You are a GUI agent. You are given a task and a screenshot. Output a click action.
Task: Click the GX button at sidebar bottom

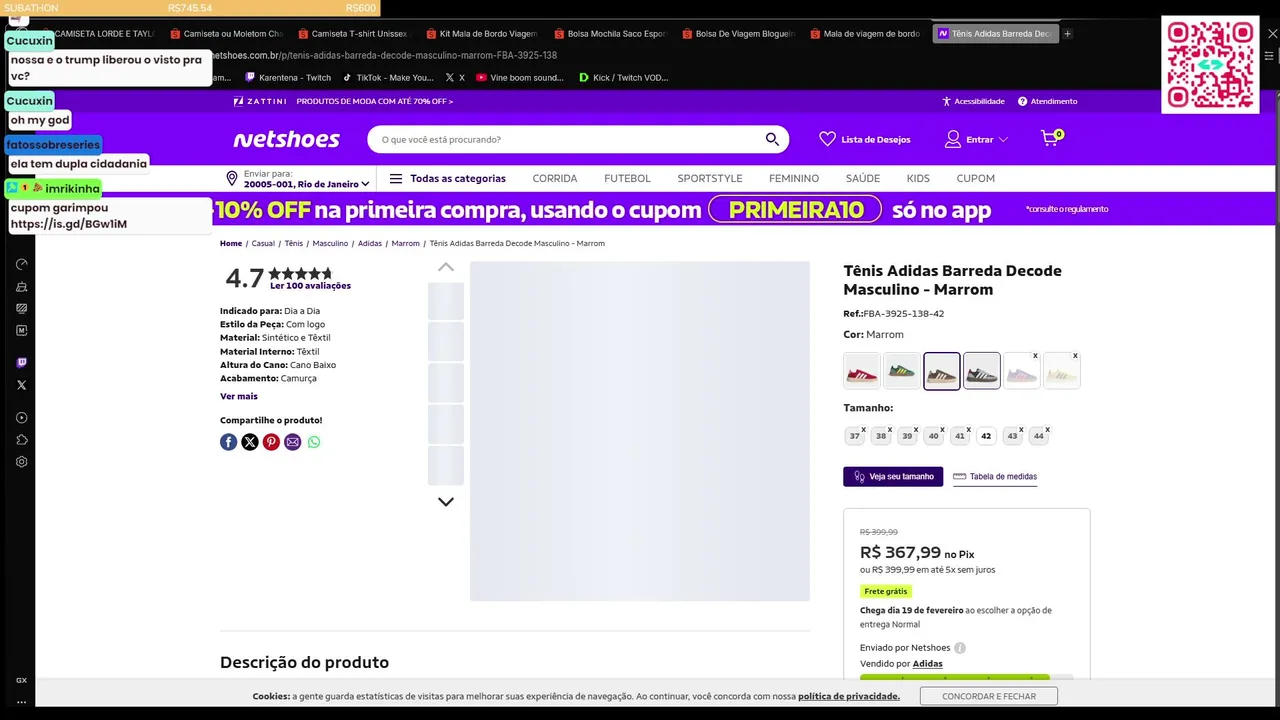click(x=22, y=680)
